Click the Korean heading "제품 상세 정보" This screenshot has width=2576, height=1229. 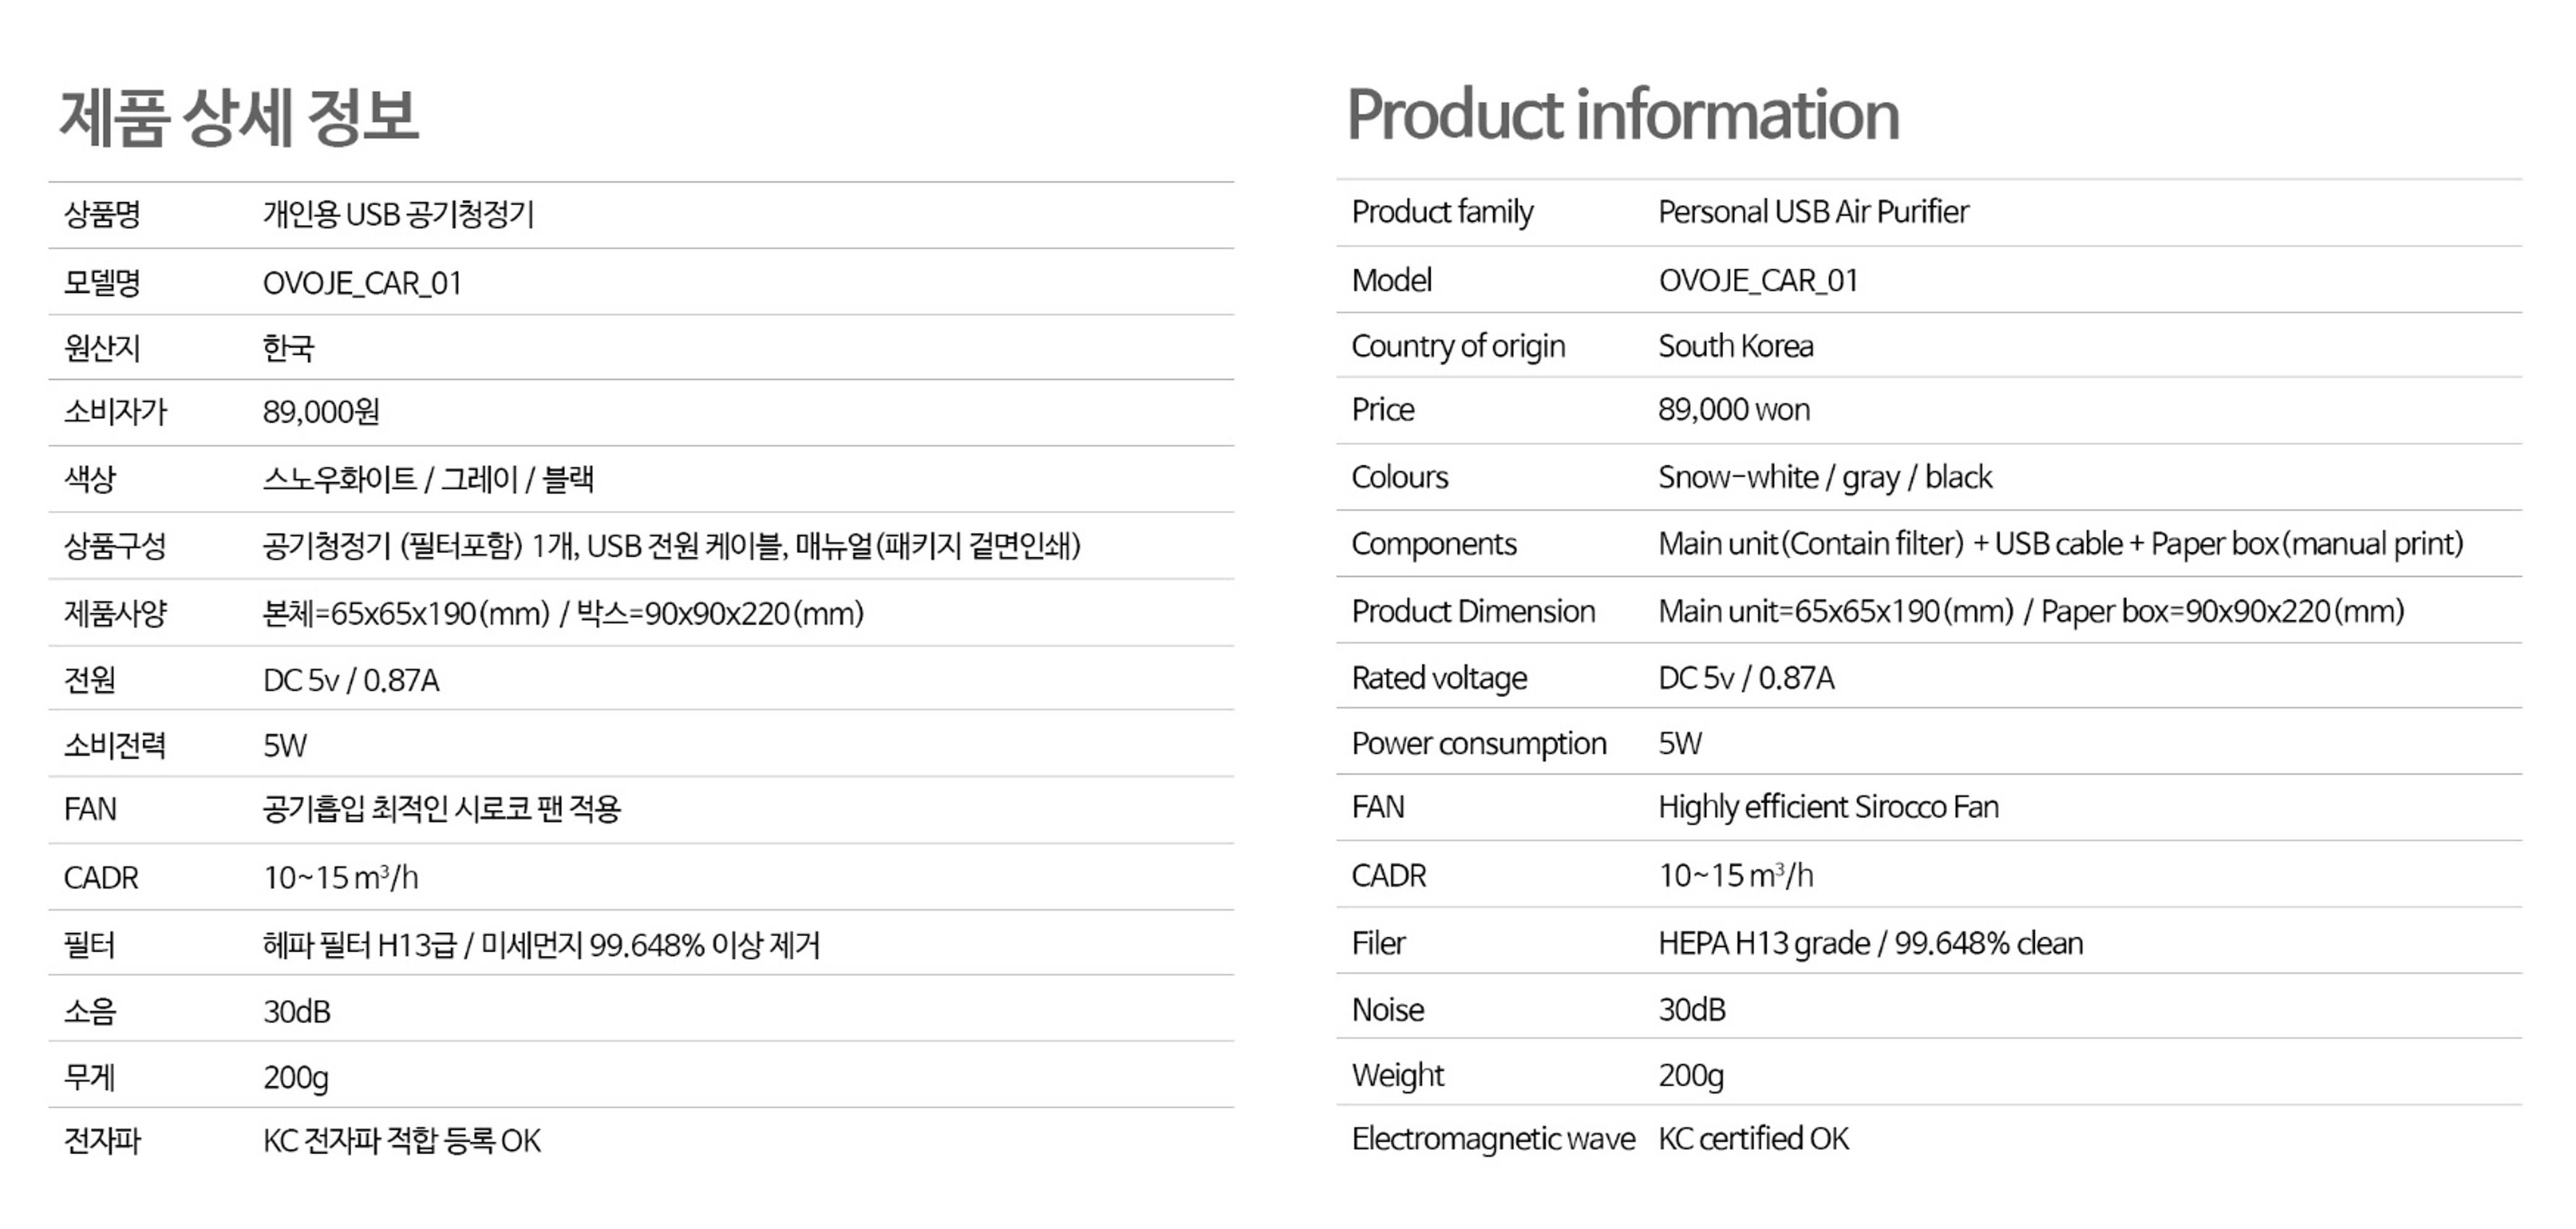[239, 117]
